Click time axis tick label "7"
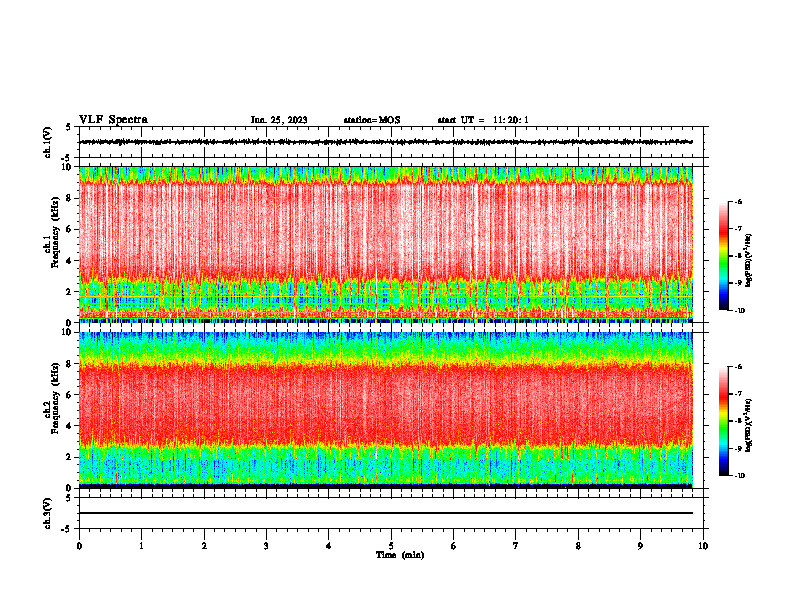 tap(516, 546)
